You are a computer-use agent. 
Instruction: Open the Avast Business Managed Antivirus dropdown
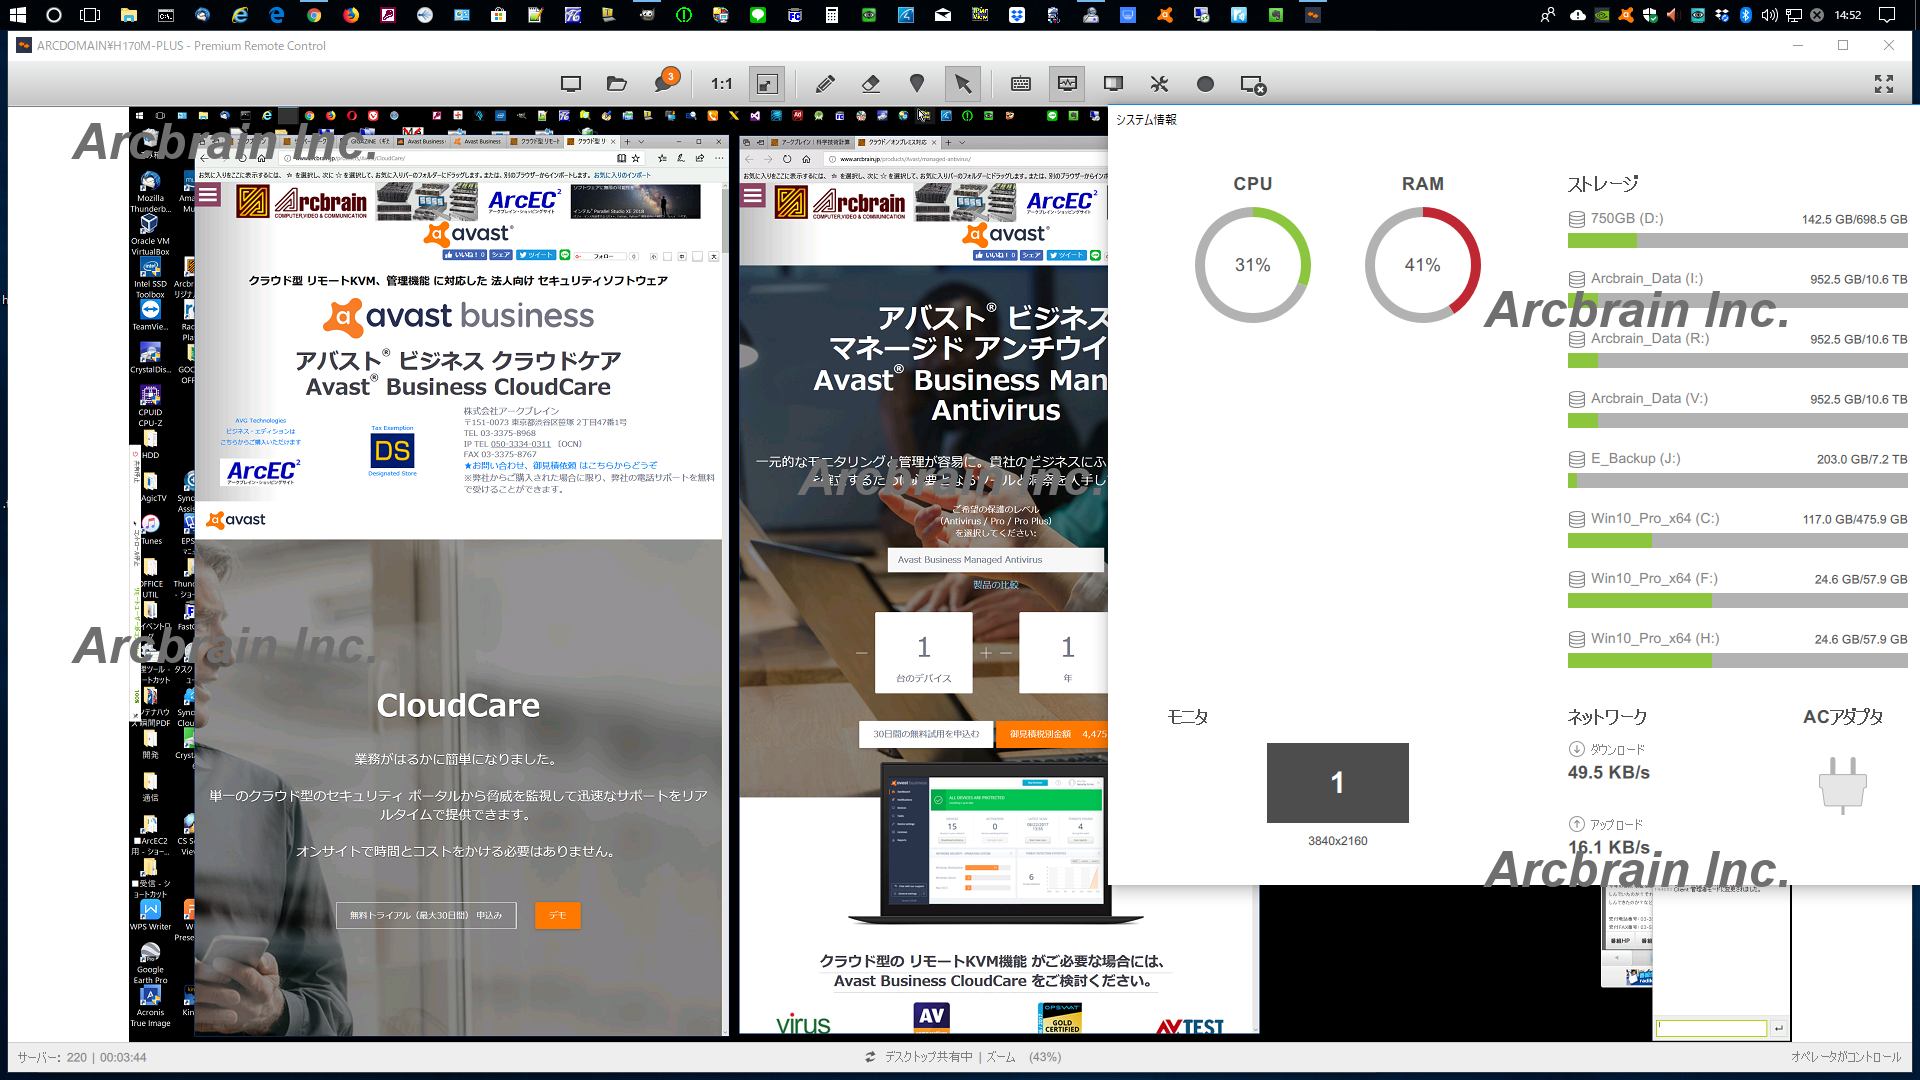point(995,560)
